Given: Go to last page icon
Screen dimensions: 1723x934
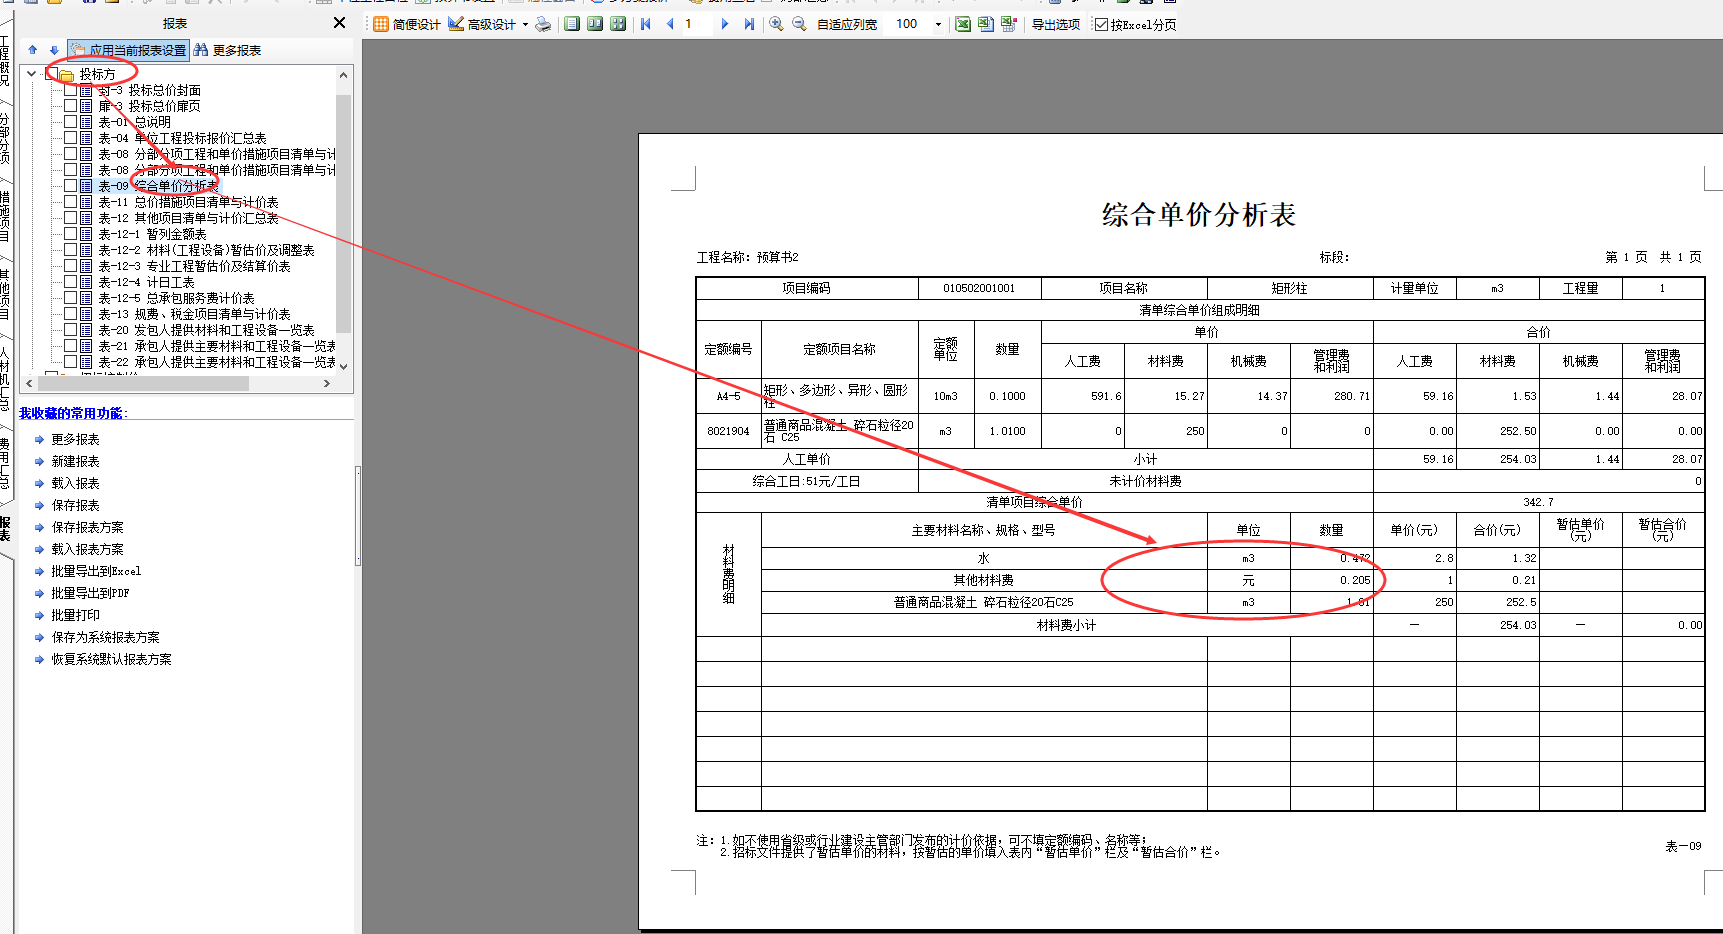Looking at the screenshot, I should [749, 24].
